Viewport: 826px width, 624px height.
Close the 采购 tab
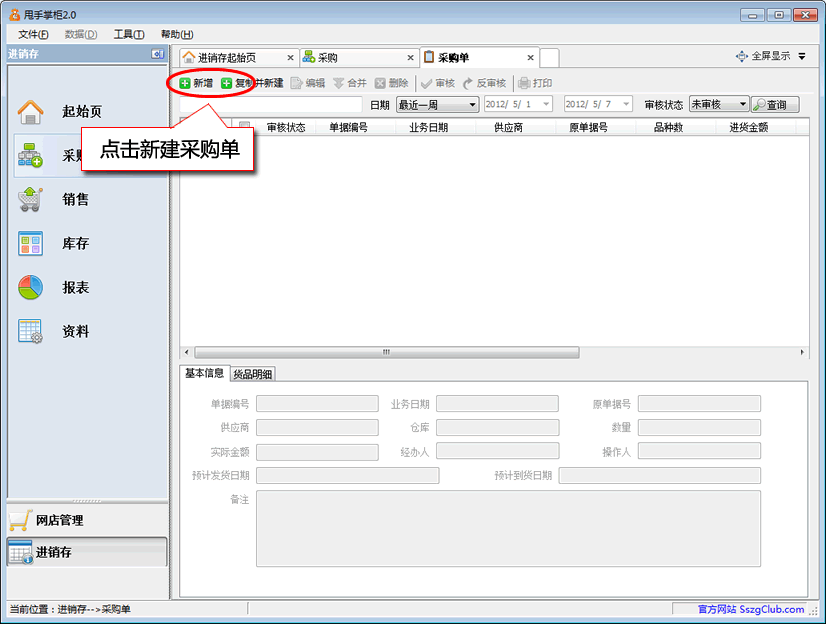coord(410,57)
